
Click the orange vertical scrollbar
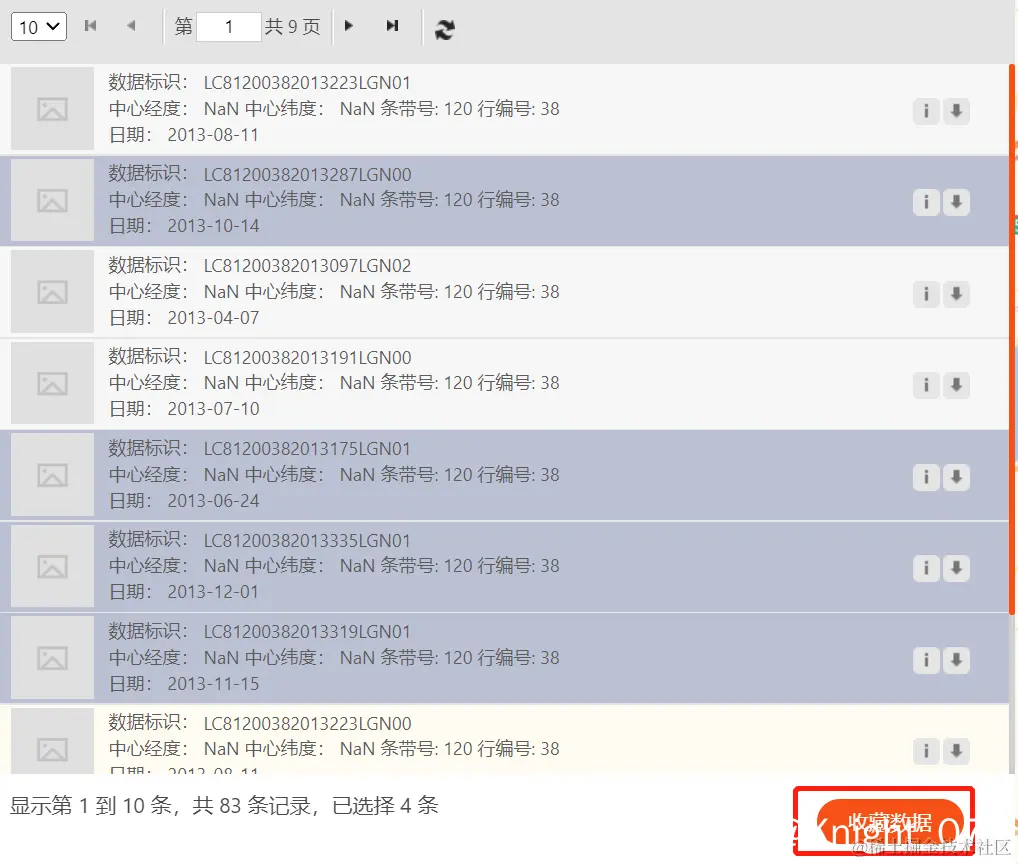pyautogui.click(x=1012, y=339)
